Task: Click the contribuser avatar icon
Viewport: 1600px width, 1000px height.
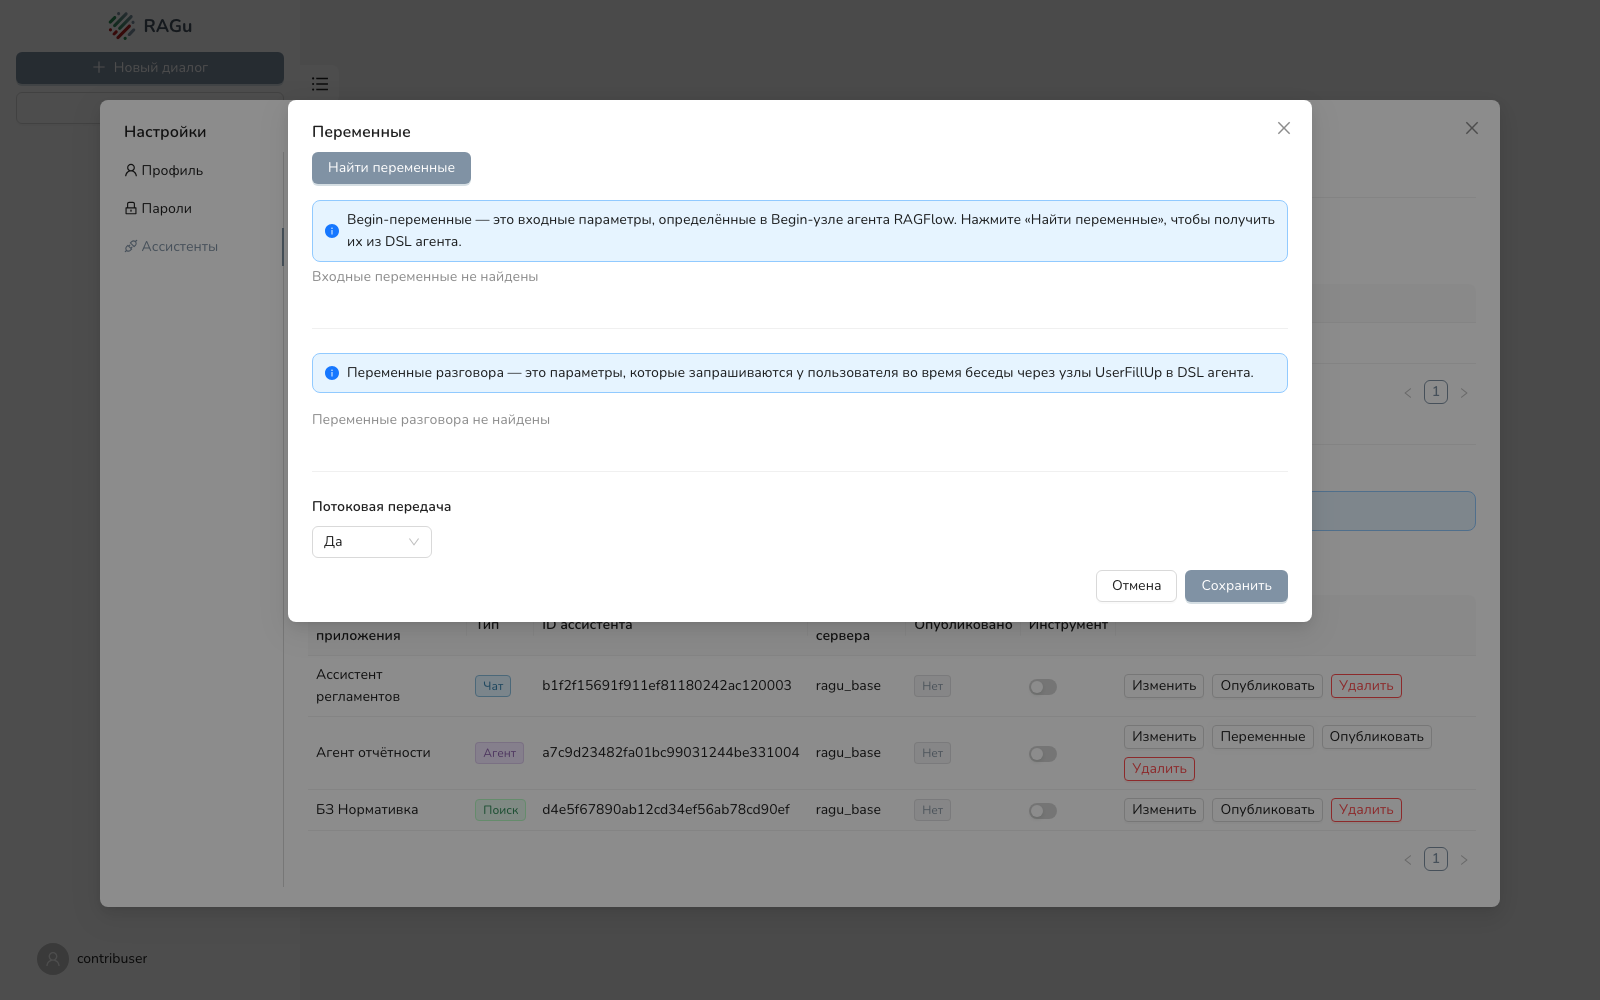Action: click(x=53, y=959)
